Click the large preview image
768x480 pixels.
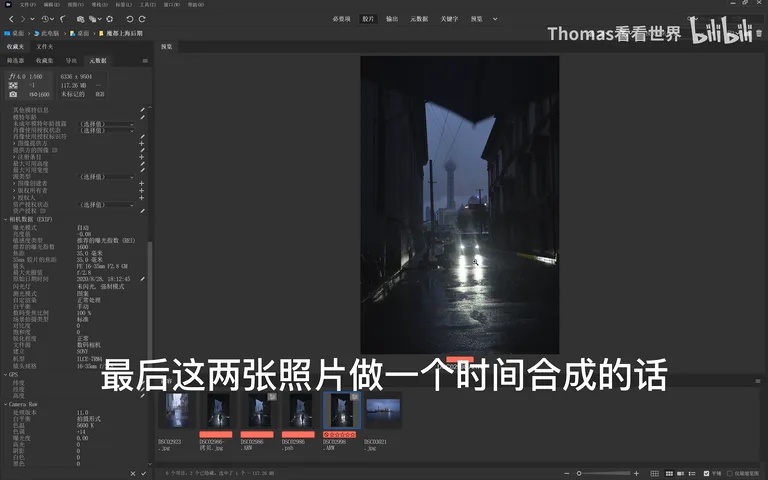pos(459,205)
